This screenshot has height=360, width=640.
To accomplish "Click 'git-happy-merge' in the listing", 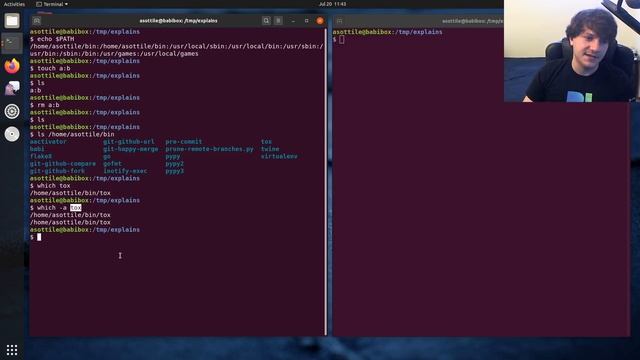I will click(131, 149).
